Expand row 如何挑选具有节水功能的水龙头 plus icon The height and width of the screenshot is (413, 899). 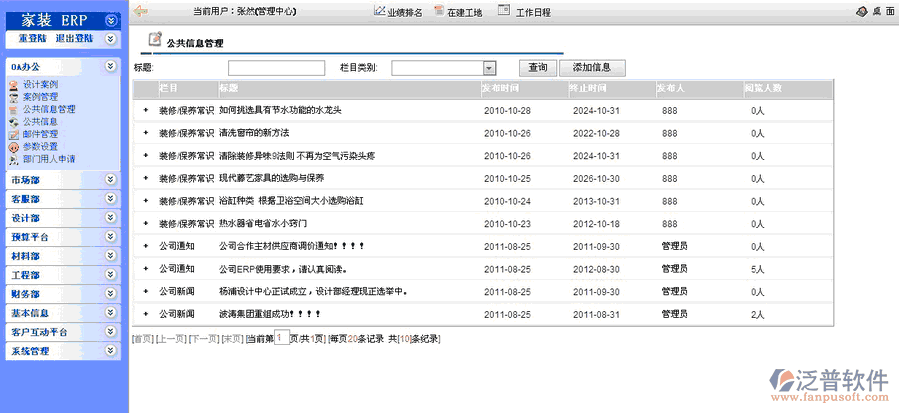(146, 110)
